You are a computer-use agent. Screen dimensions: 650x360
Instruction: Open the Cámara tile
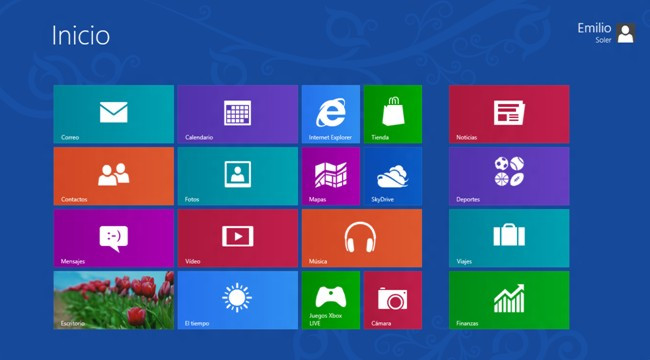(393, 300)
